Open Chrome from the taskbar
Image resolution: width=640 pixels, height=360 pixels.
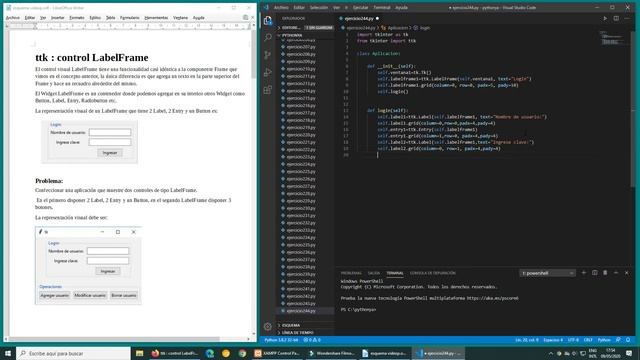242,353
